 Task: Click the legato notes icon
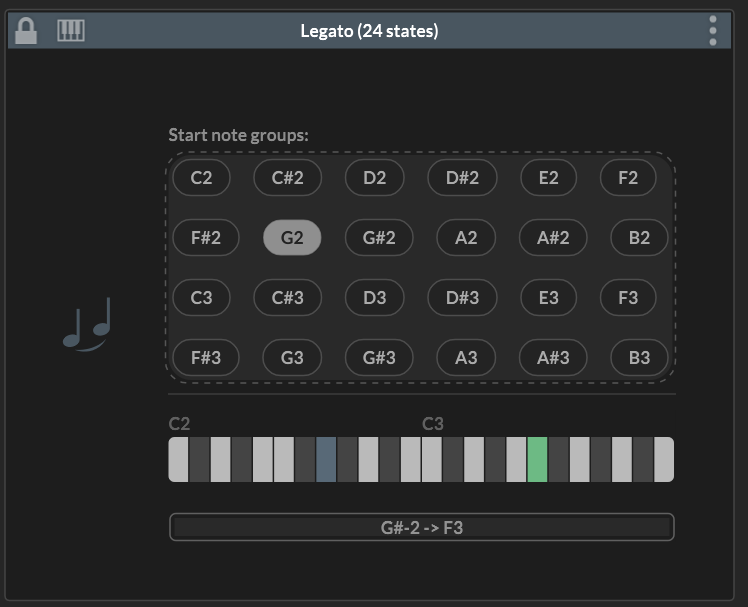tap(87, 324)
